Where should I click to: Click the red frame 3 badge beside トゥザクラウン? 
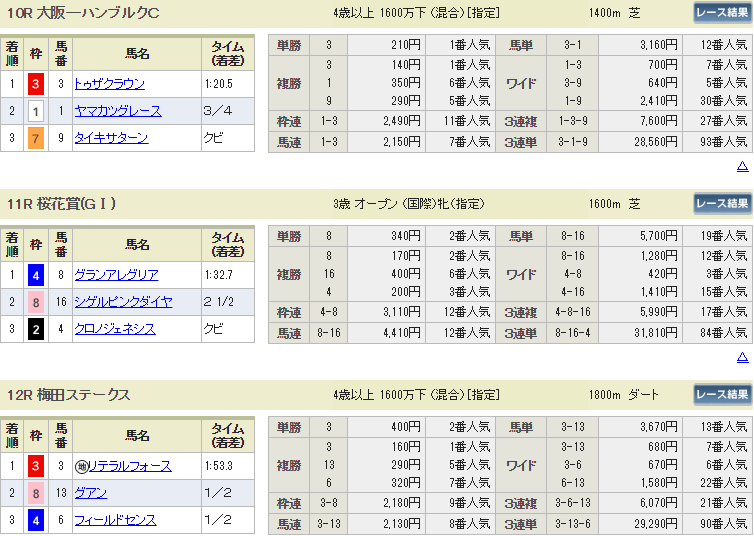(36, 85)
